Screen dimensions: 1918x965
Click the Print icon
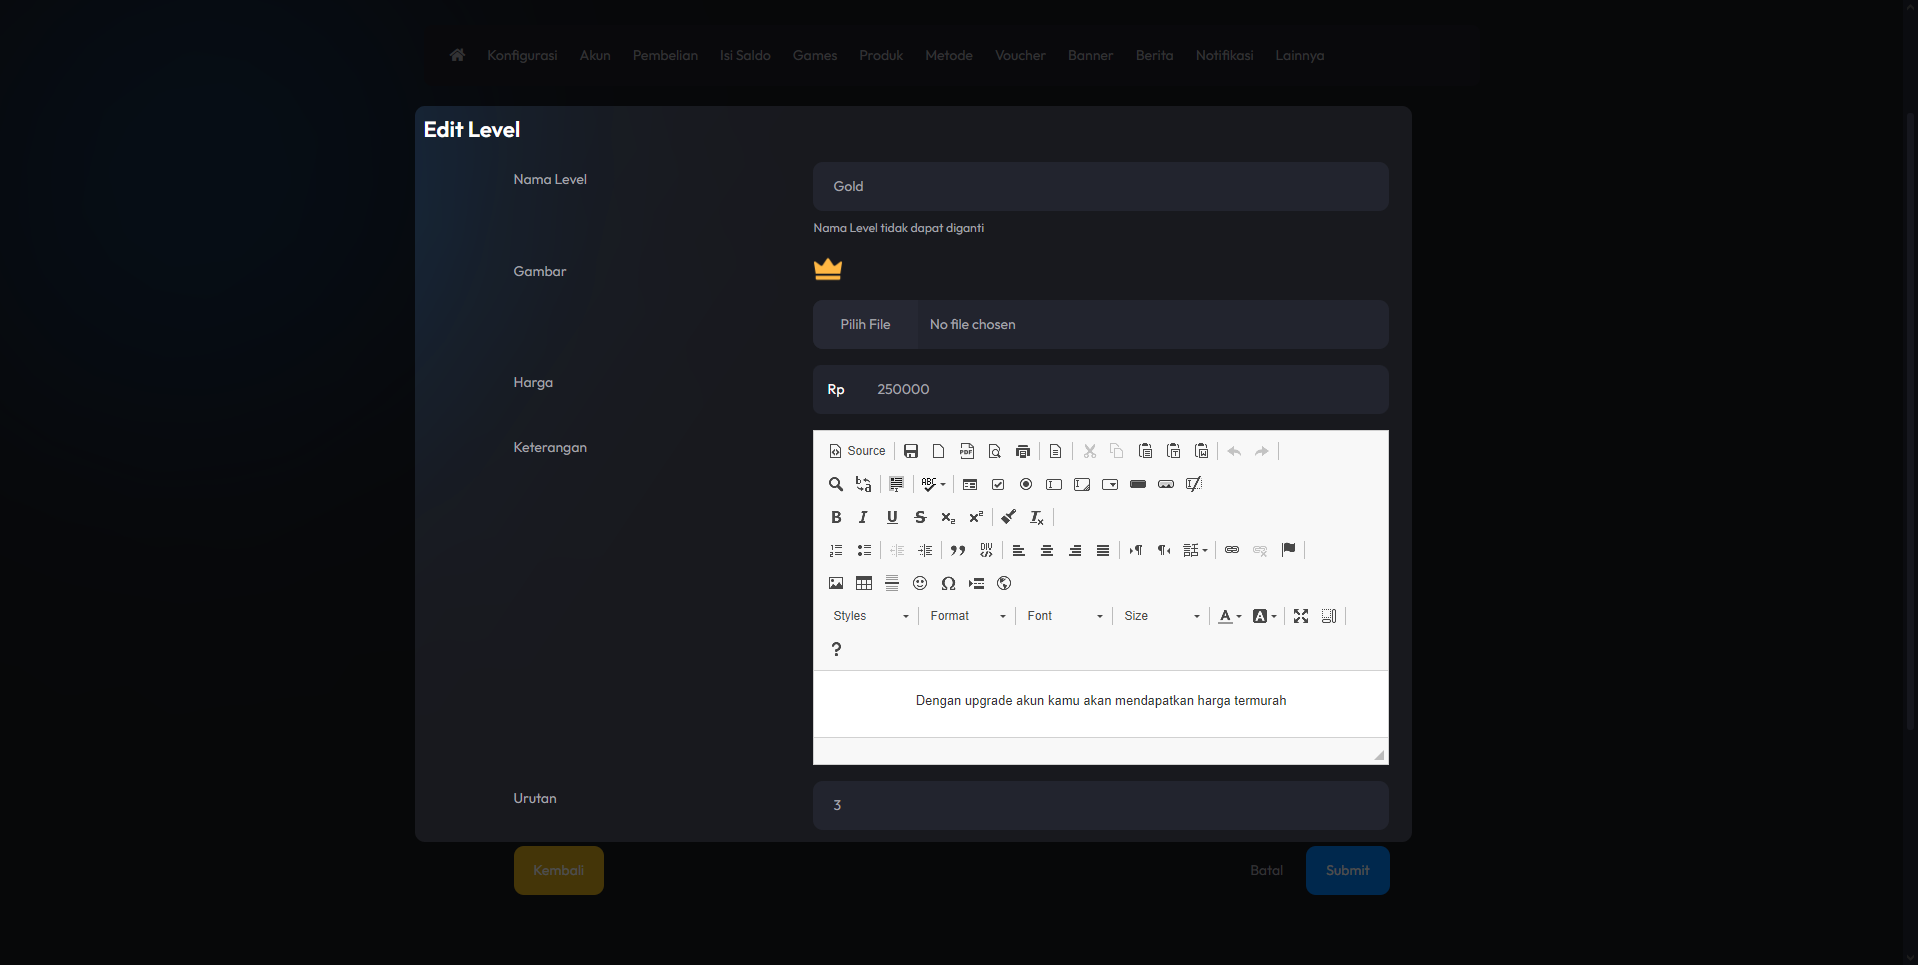1022,451
